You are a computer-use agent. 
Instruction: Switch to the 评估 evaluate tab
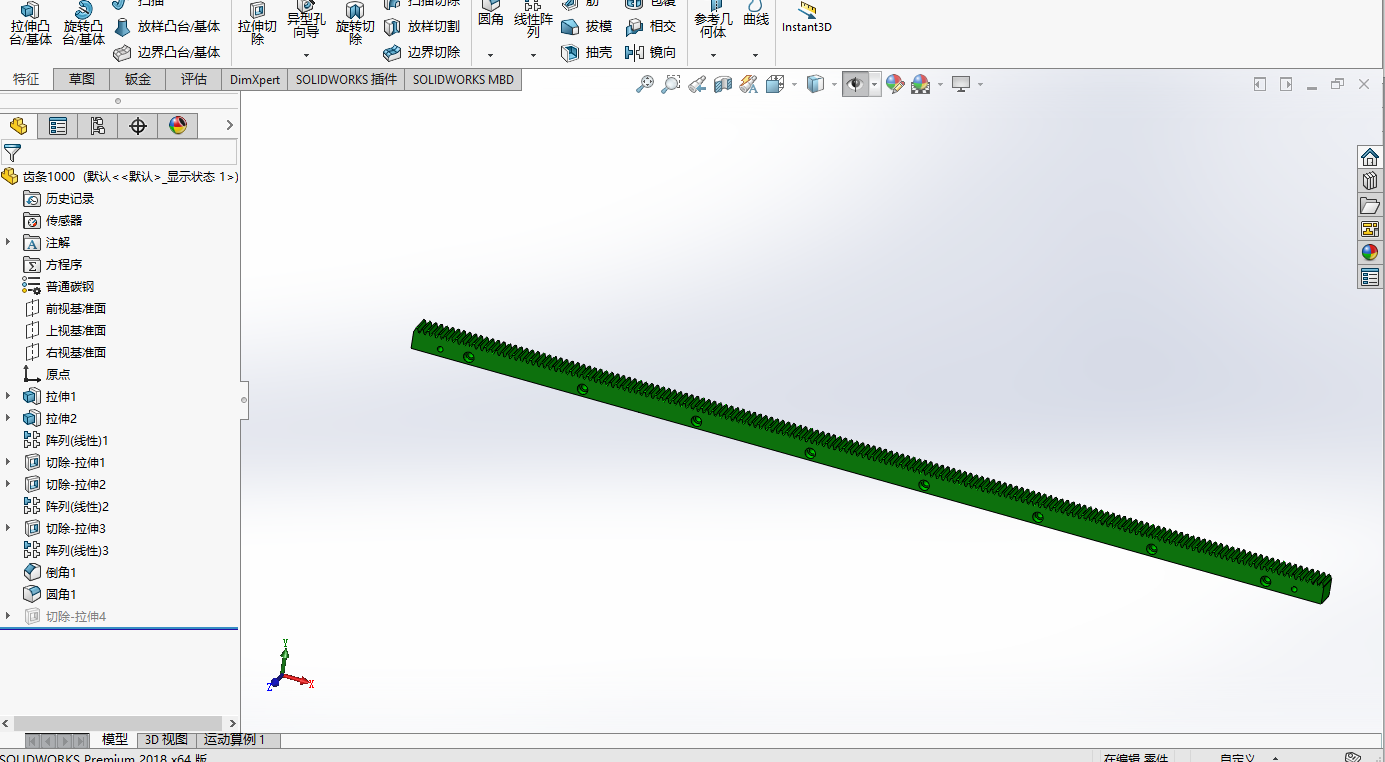[x=194, y=79]
